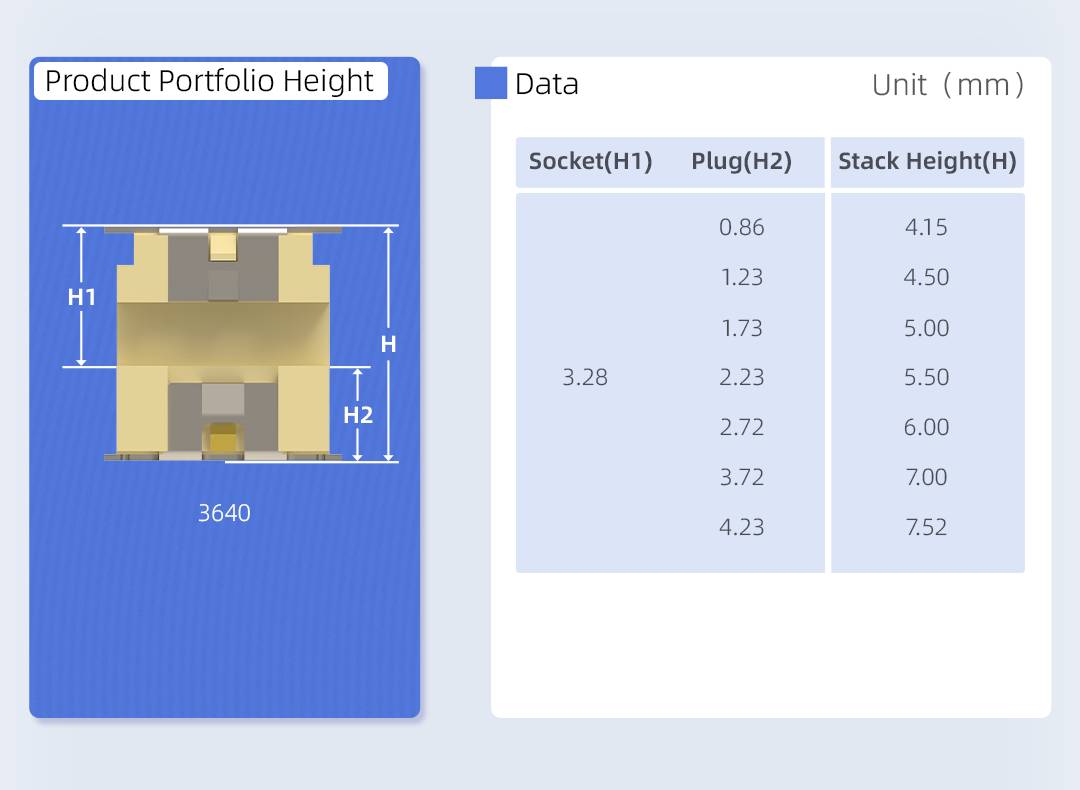The width and height of the screenshot is (1080, 790).
Task: Click the blue square beside Data heading
Action: [x=491, y=83]
